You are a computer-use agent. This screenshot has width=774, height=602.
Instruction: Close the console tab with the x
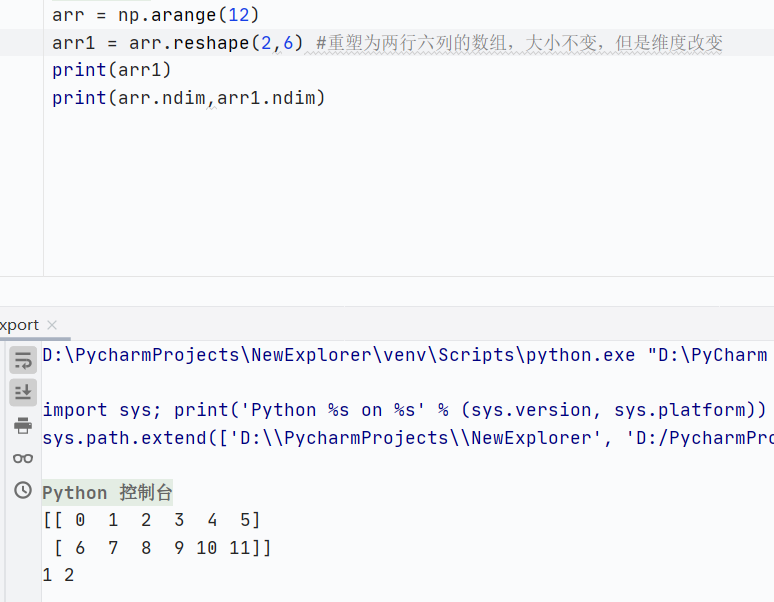[53, 325]
